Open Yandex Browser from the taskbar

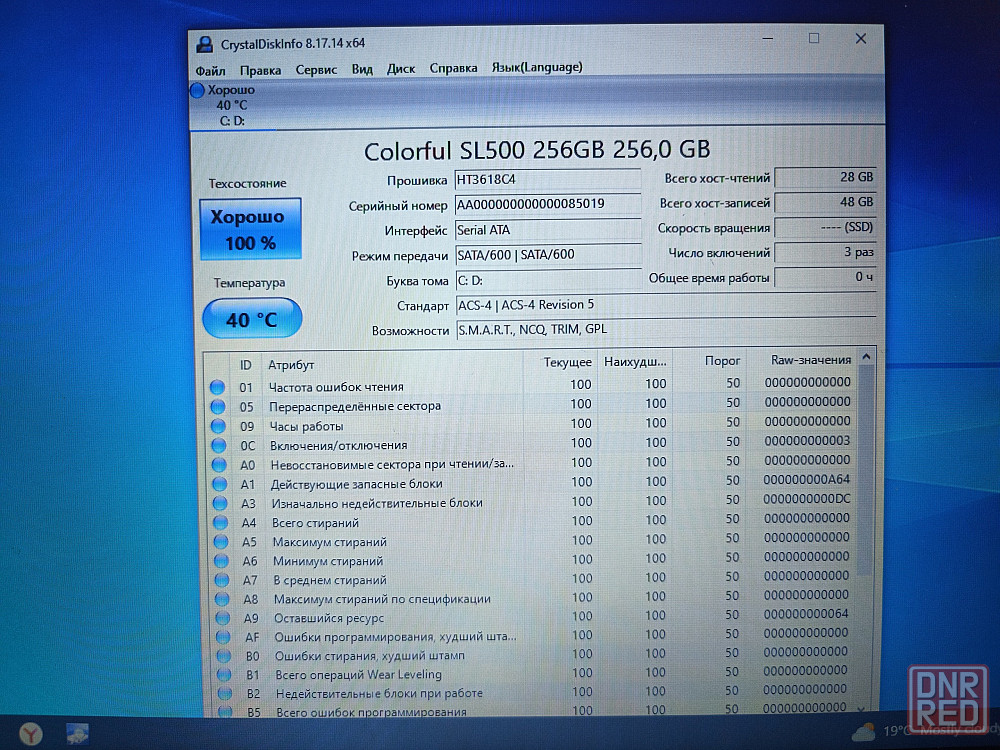30,733
